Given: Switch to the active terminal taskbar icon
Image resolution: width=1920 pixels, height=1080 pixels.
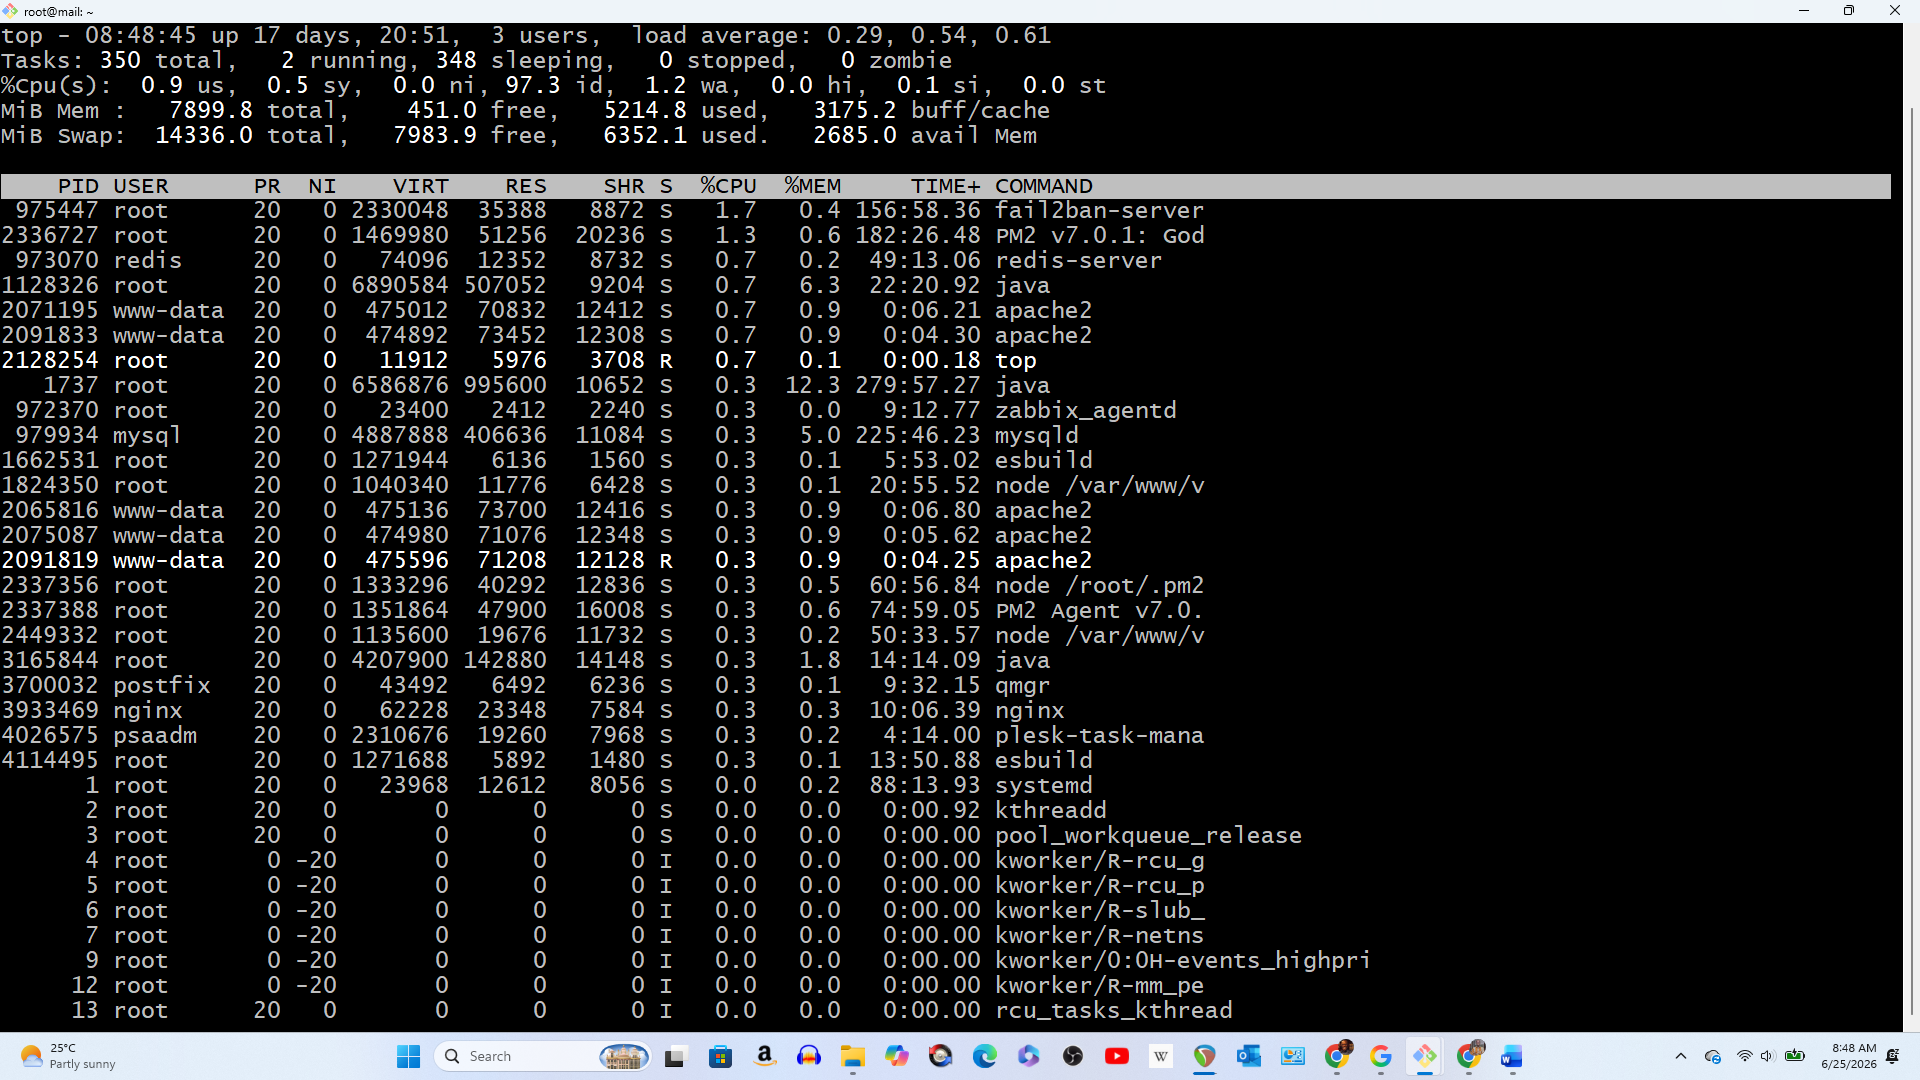Looking at the screenshot, I should click(x=1424, y=1056).
